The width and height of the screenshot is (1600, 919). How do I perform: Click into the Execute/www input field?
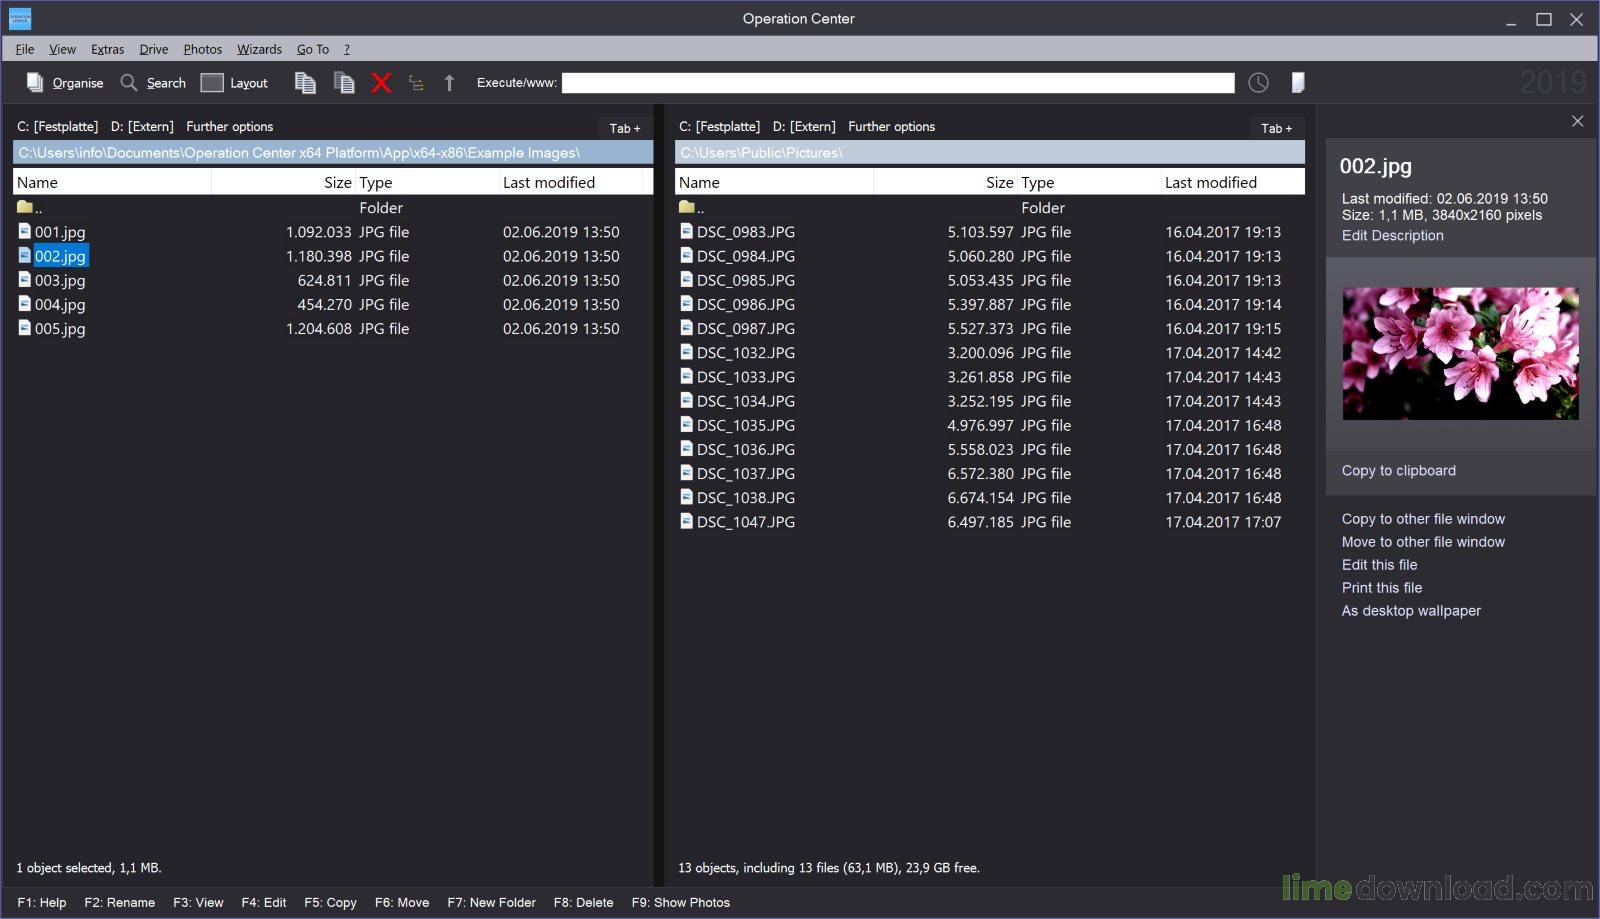click(898, 83)
